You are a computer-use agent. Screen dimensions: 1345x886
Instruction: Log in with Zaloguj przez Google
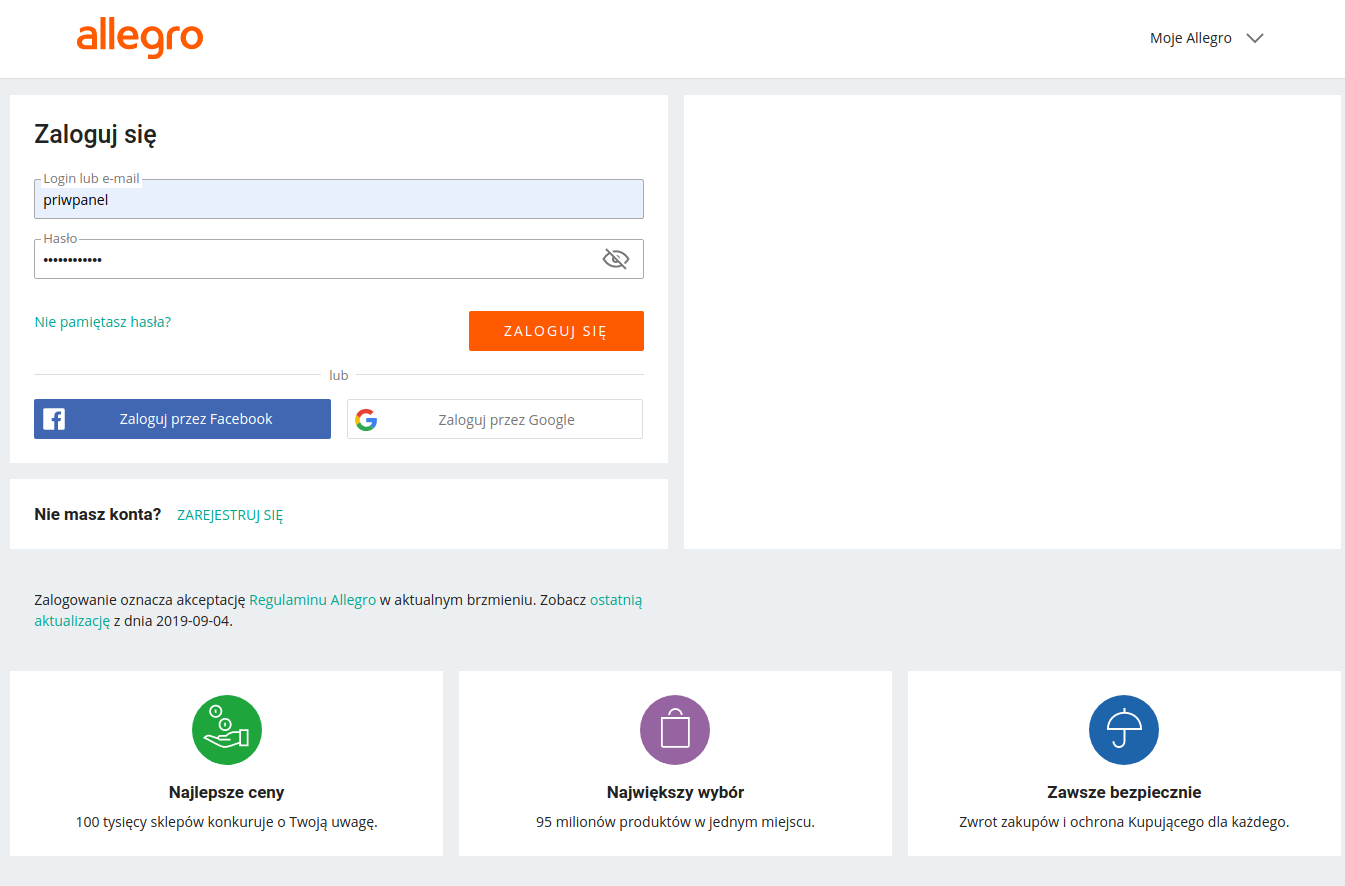coord(495,419)
